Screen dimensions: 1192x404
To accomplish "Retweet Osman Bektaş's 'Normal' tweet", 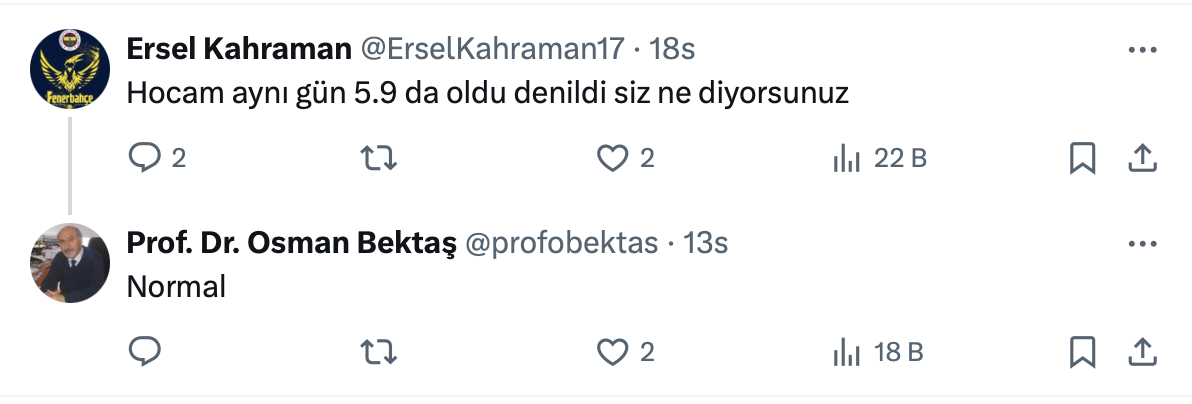I will click(378, 351).
